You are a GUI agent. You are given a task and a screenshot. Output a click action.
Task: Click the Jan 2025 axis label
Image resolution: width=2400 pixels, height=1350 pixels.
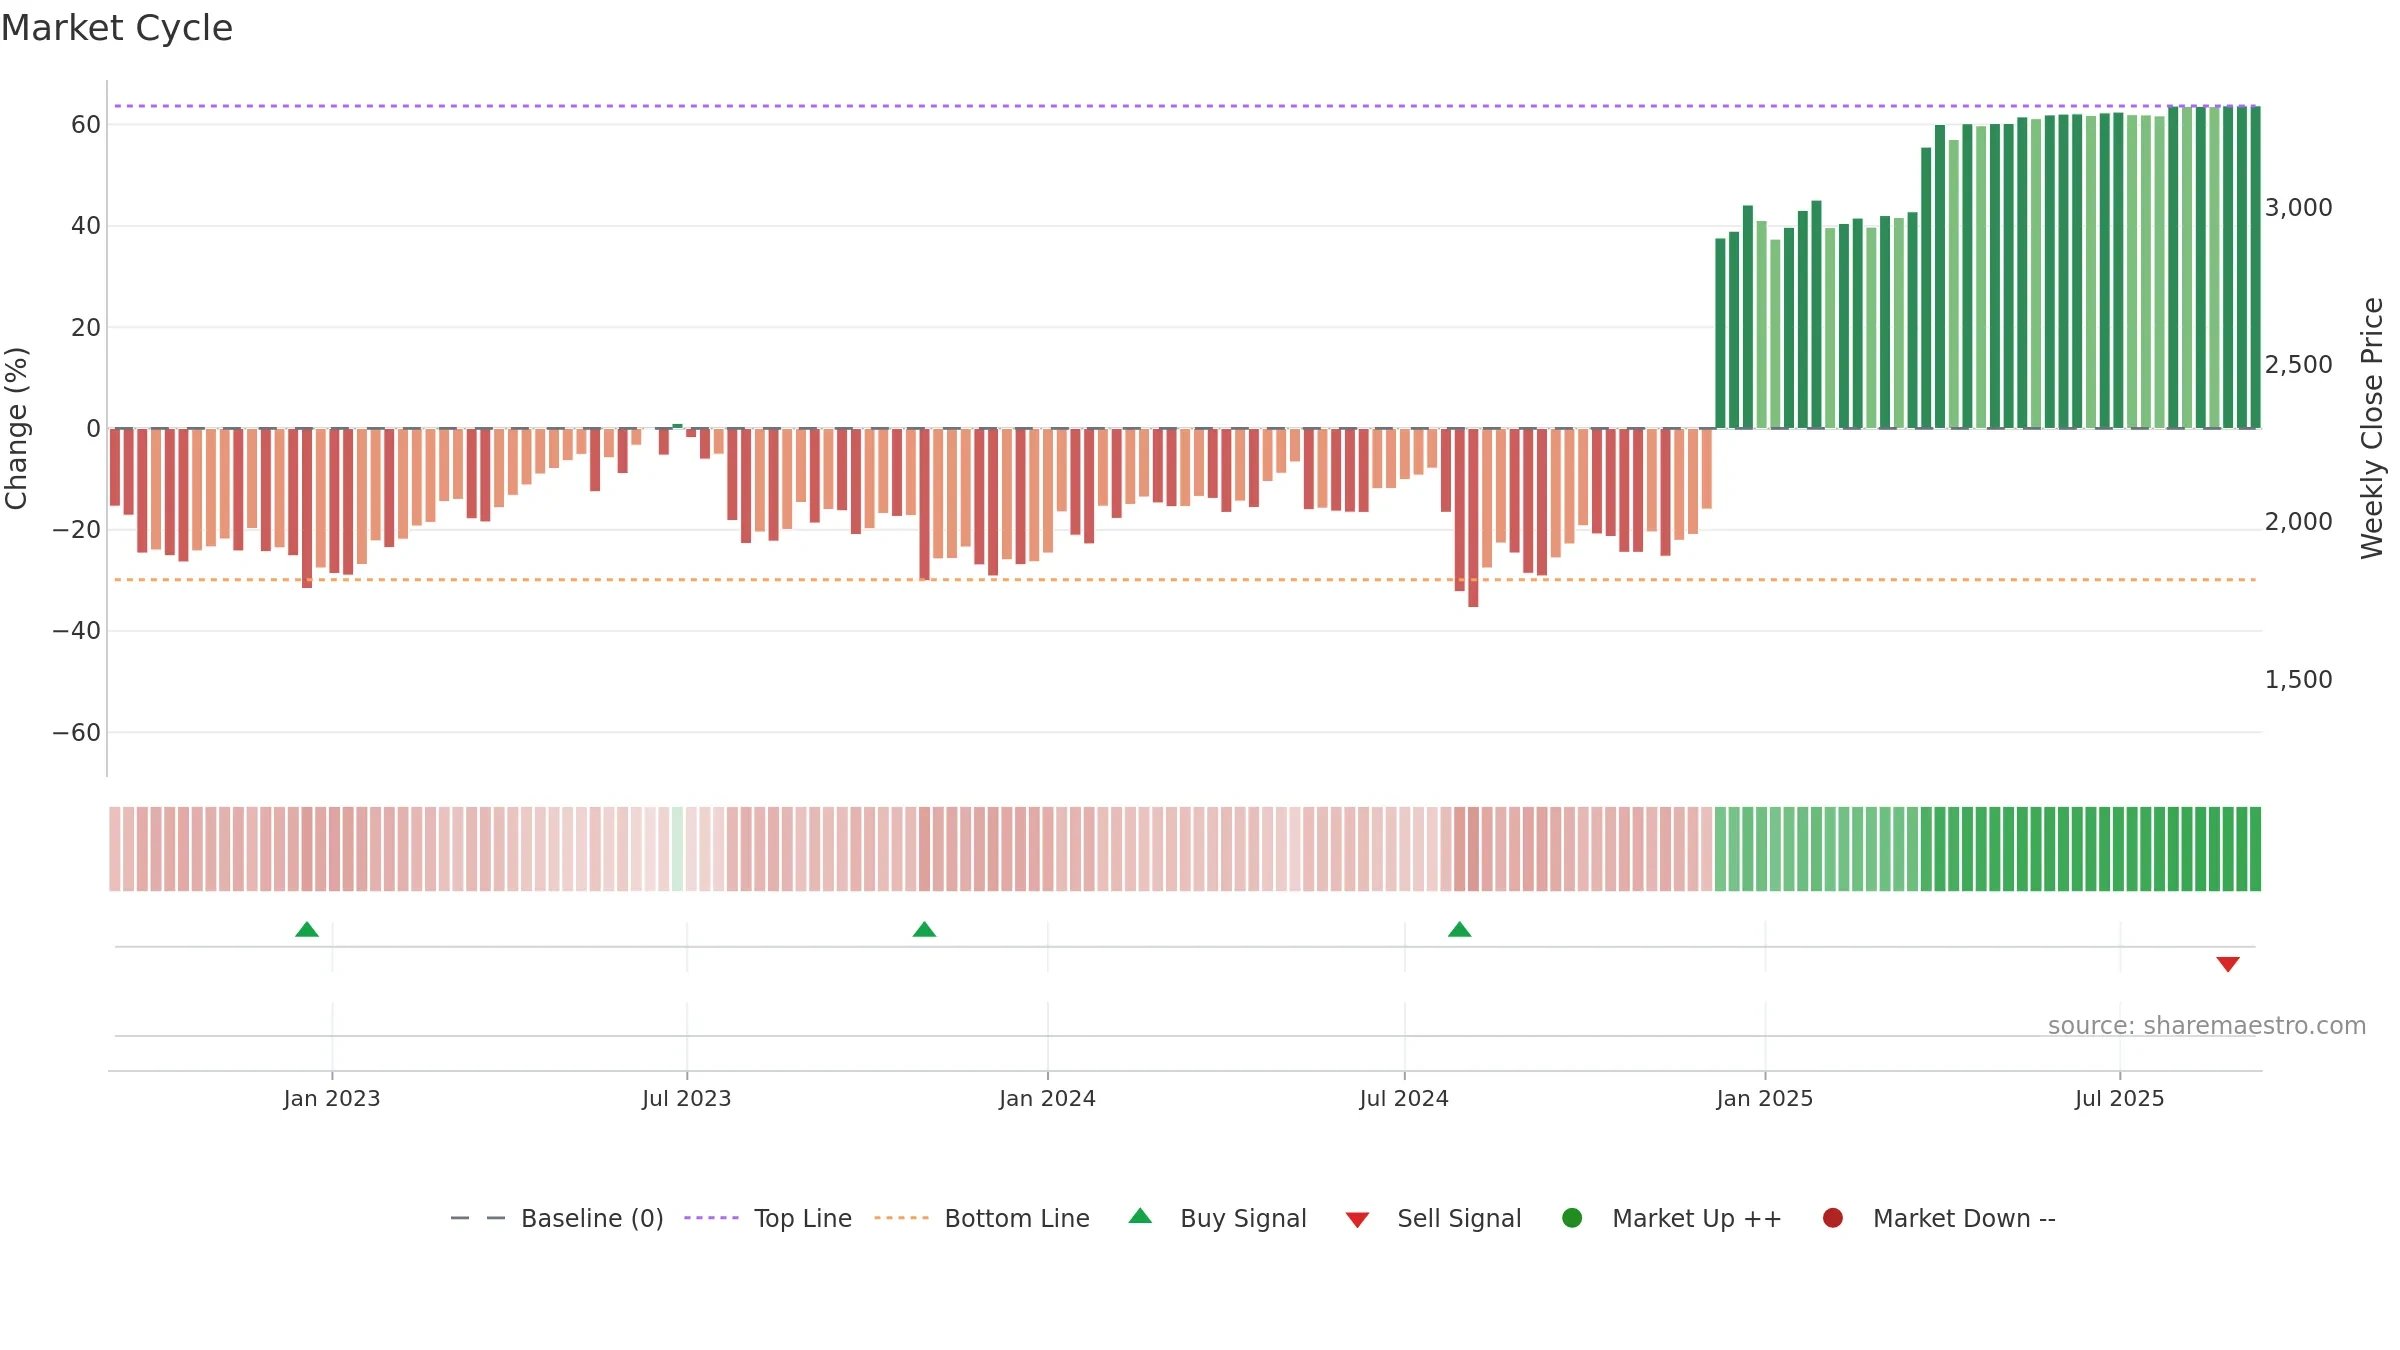point(1765,1099)
